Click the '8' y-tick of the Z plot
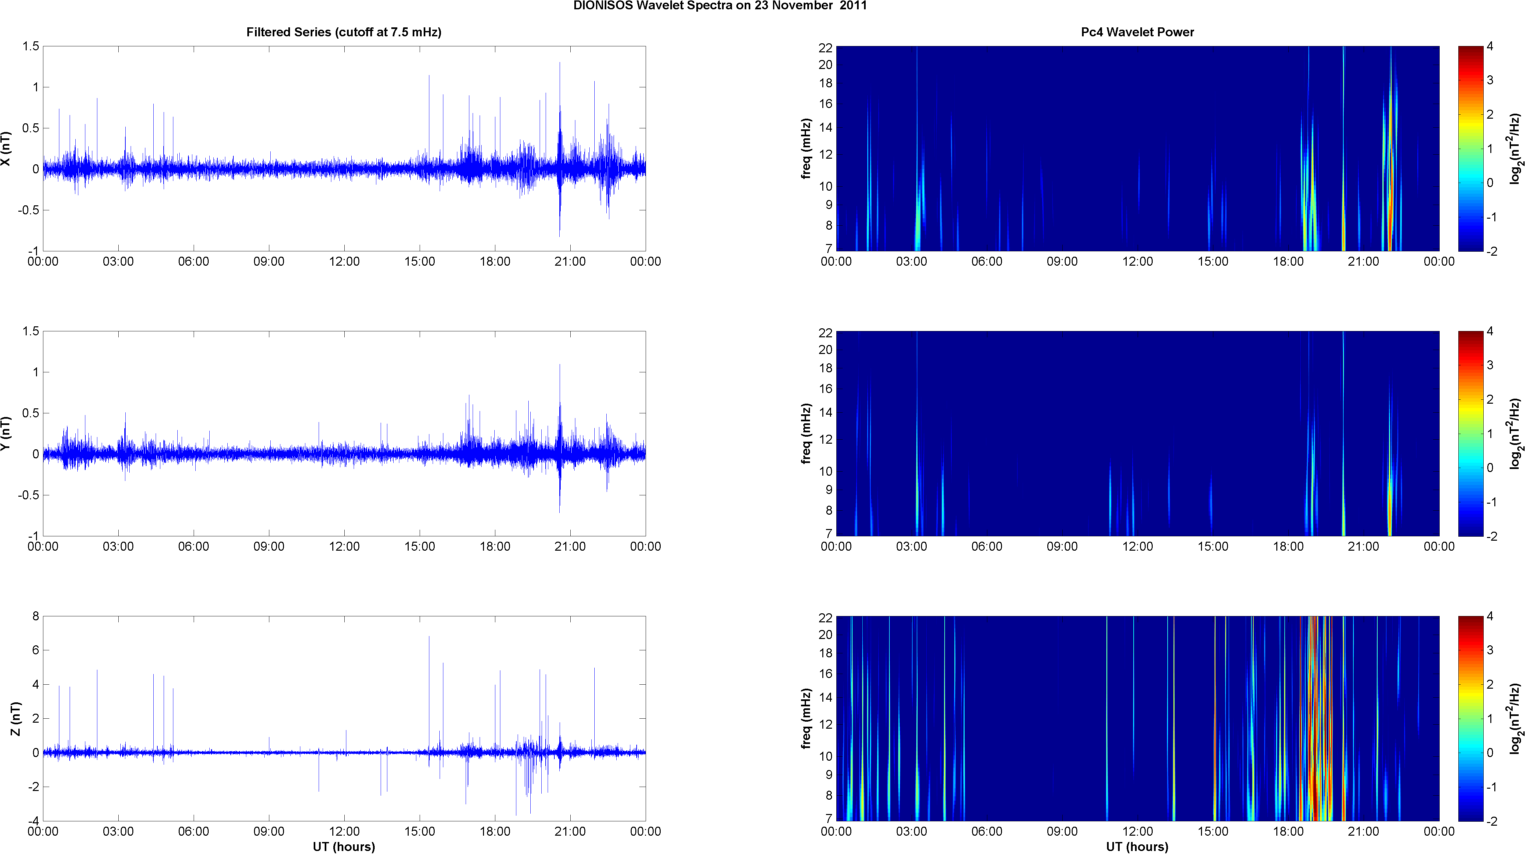The image size is (1525, 854). (x=35, y=617)
